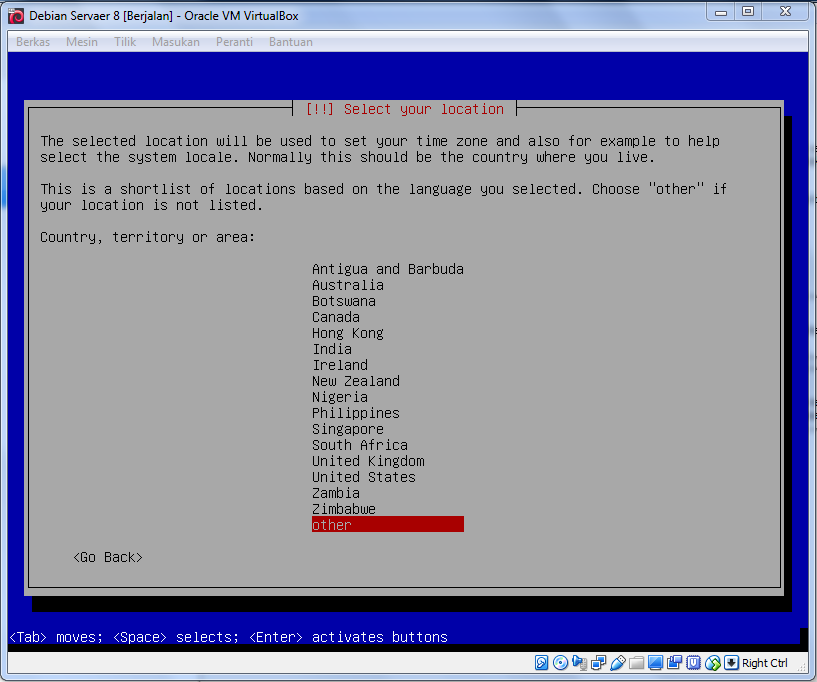The height and width of the screenshot is (682, 817).
Task: Click the USB devices status icon
Action: pyautogui.click(x=617, y=663)
